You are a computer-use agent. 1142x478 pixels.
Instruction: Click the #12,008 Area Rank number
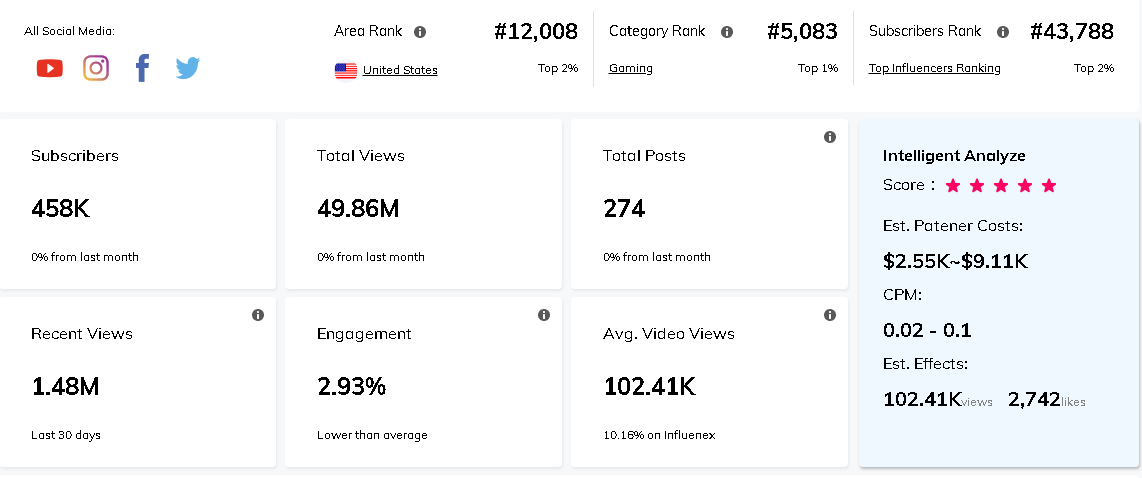click(536, 32)
